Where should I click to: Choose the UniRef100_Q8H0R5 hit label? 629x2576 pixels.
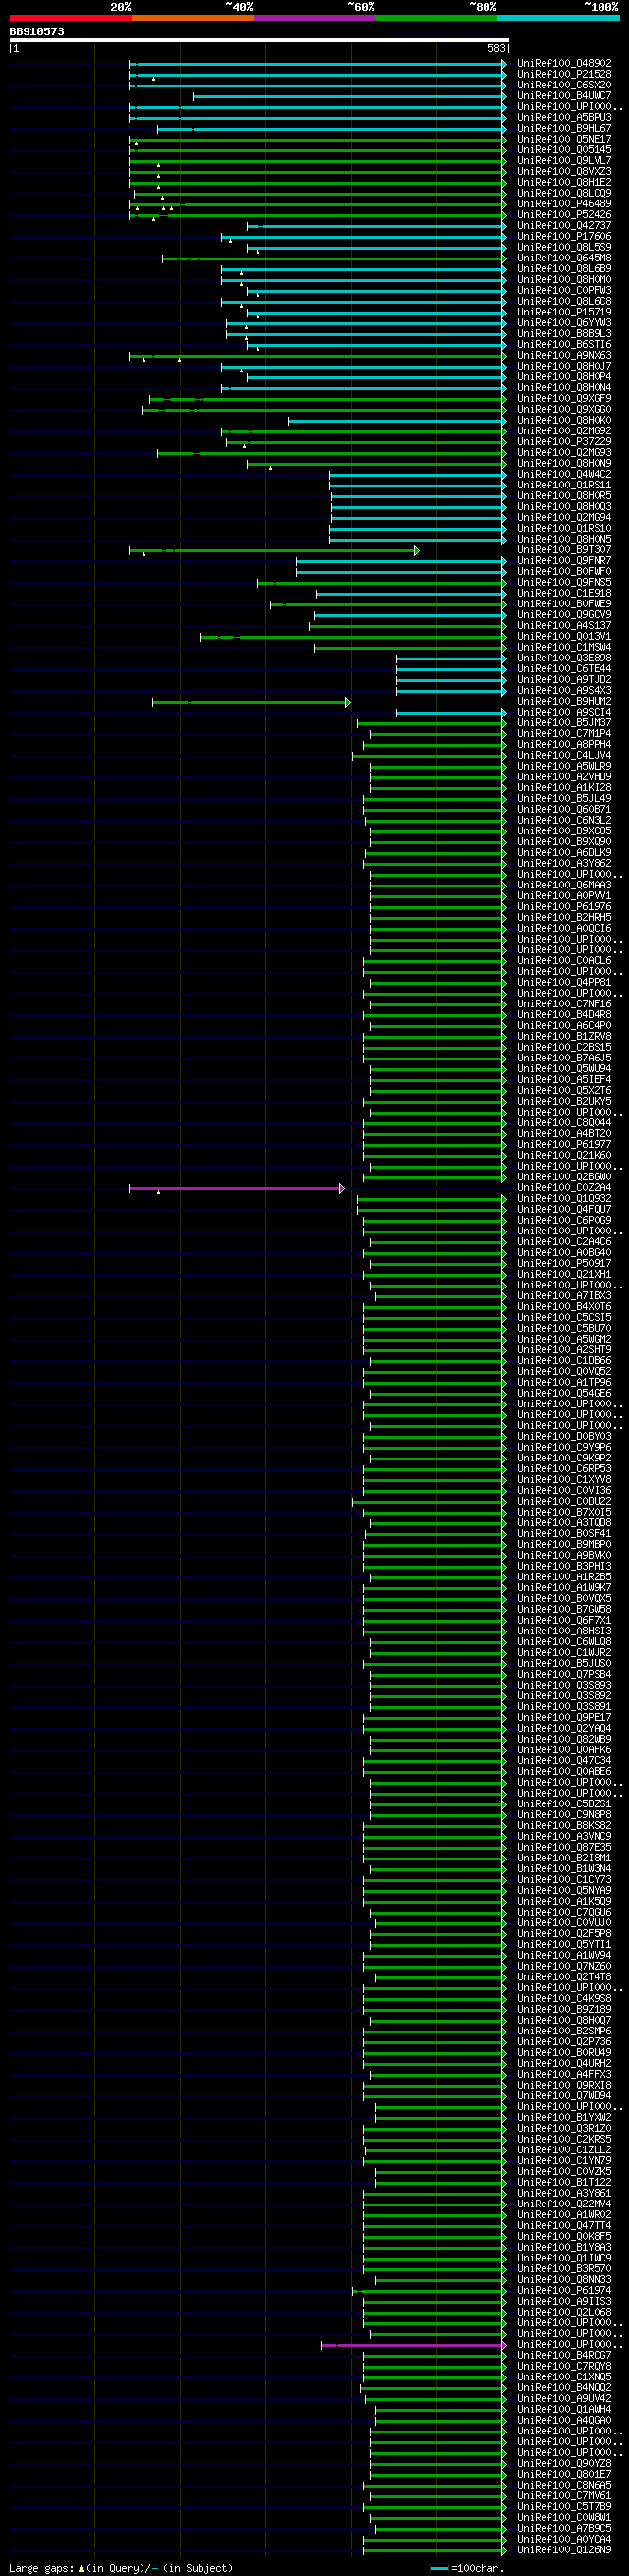coord(564,496)
